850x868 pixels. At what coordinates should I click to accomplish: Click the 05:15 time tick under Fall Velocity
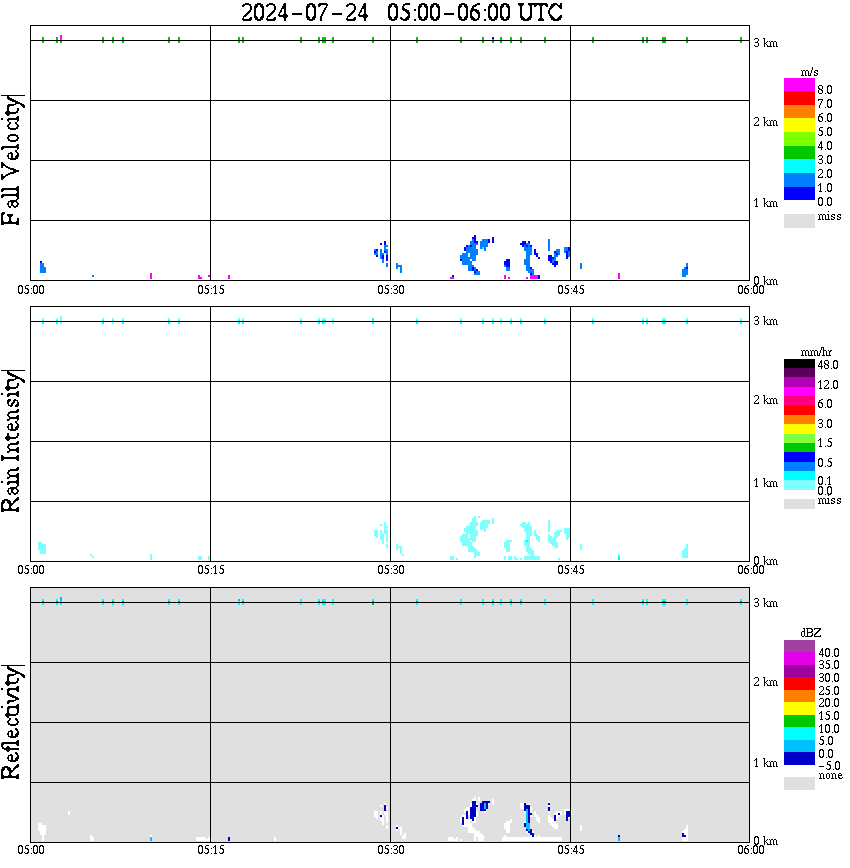tap(210, 290)
